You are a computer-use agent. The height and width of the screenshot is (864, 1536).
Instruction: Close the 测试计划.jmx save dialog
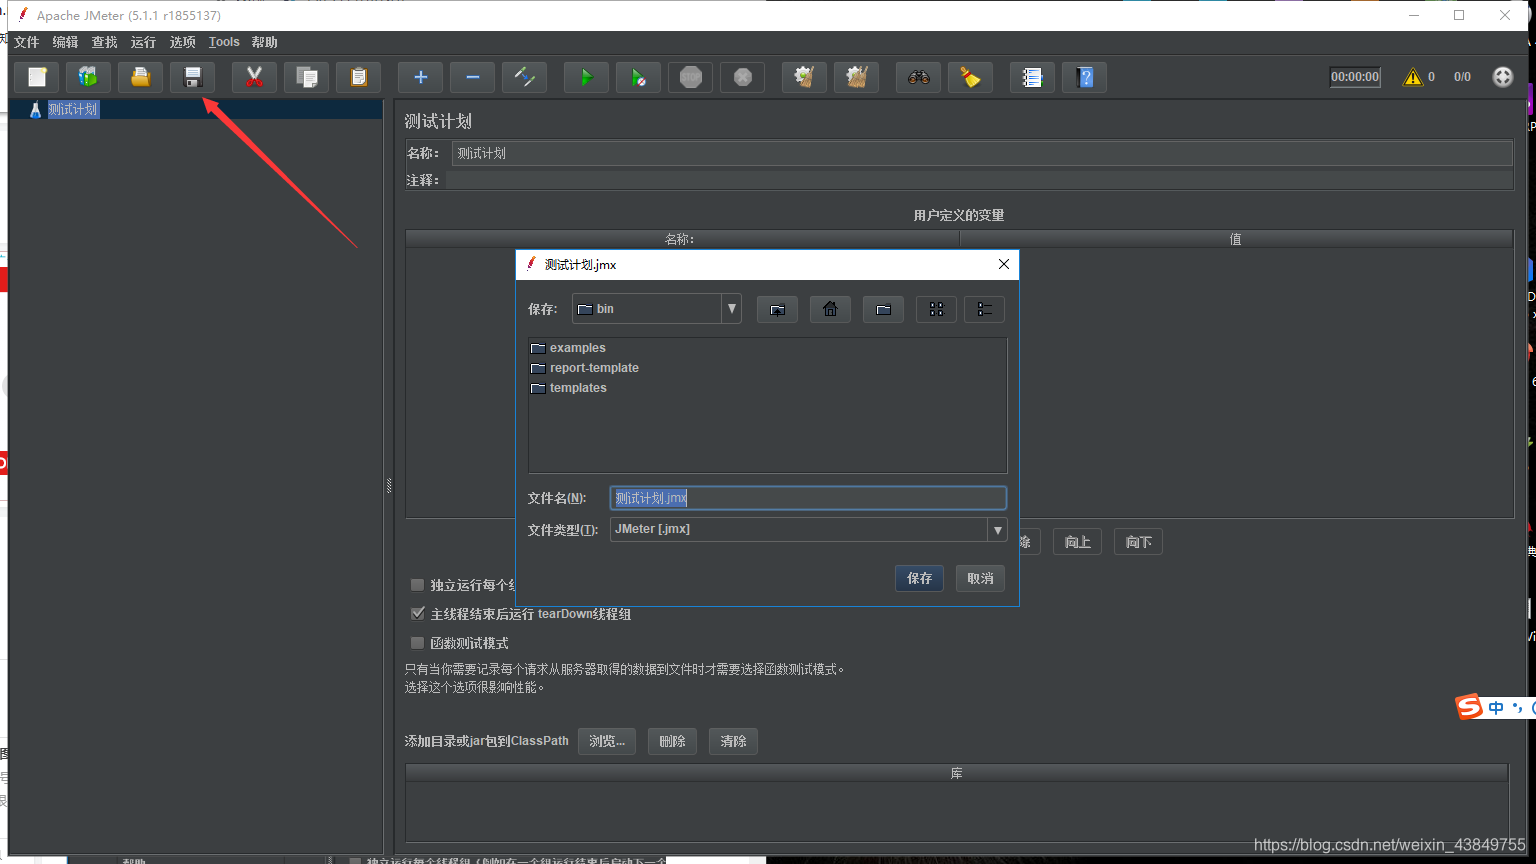(x=1003, y=264)
